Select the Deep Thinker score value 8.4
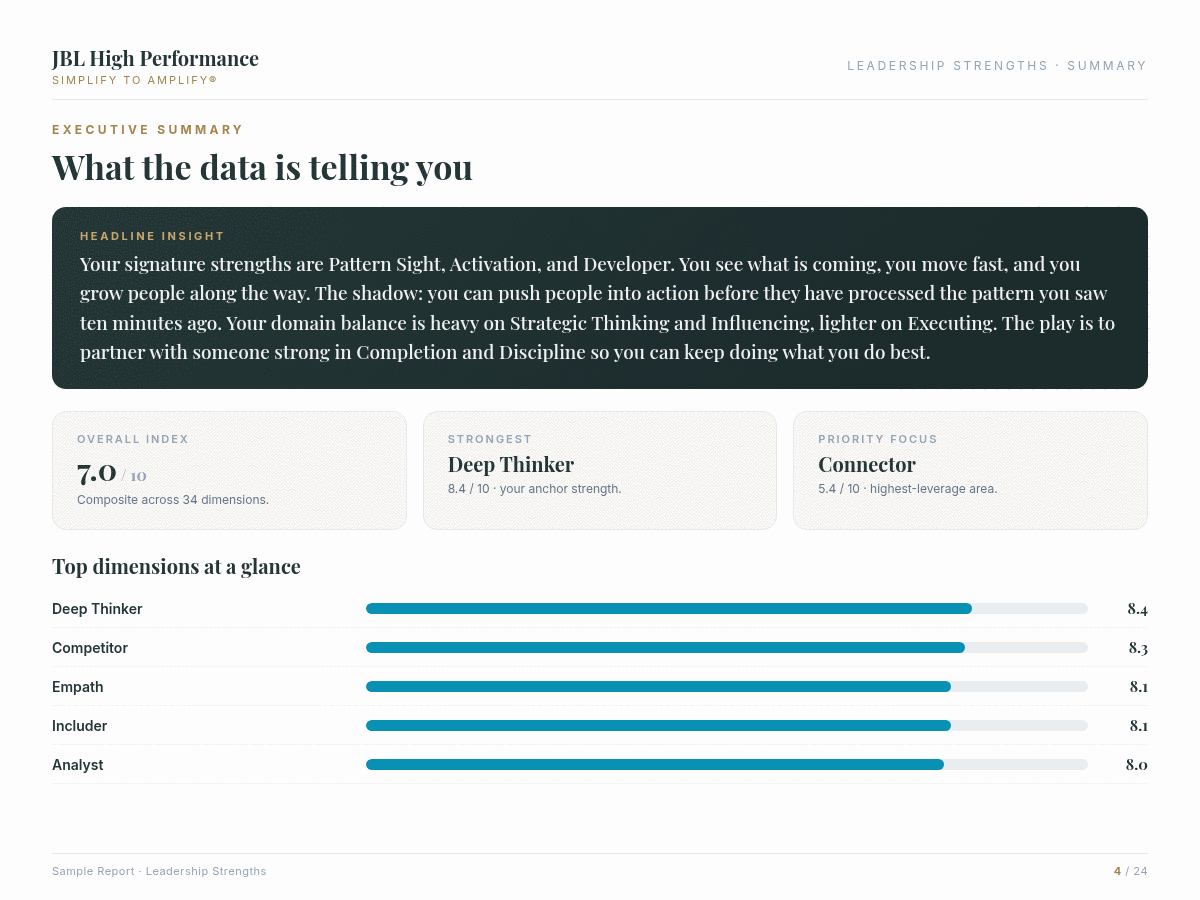 tap(1137, 609)
